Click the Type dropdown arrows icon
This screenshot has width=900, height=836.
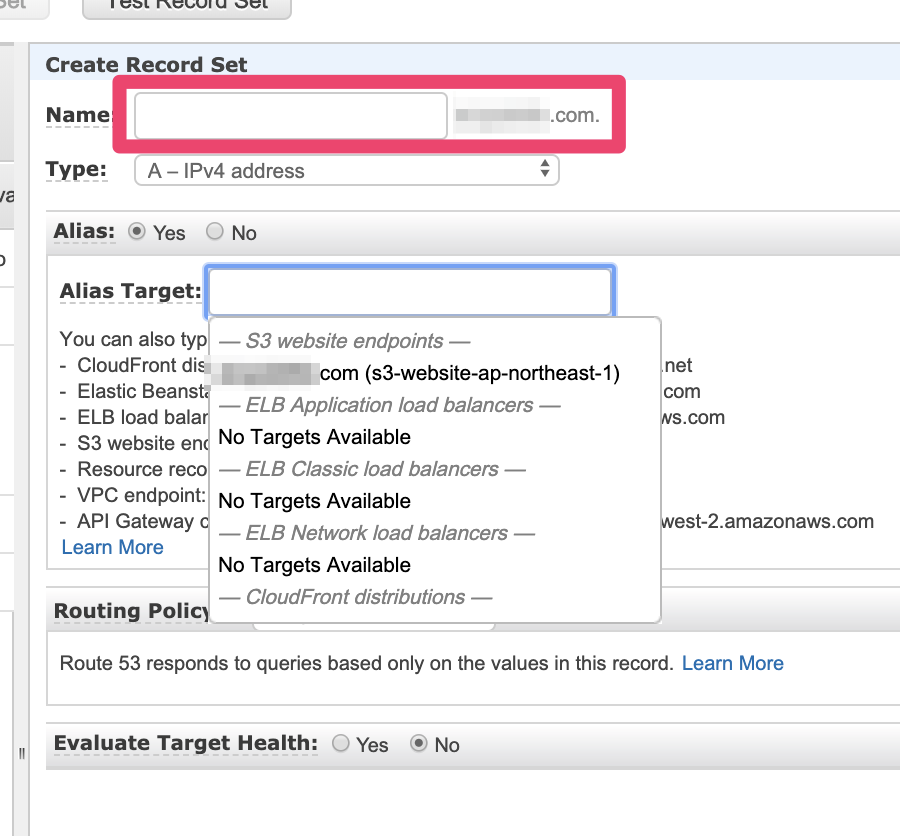[x=544, y=170]
